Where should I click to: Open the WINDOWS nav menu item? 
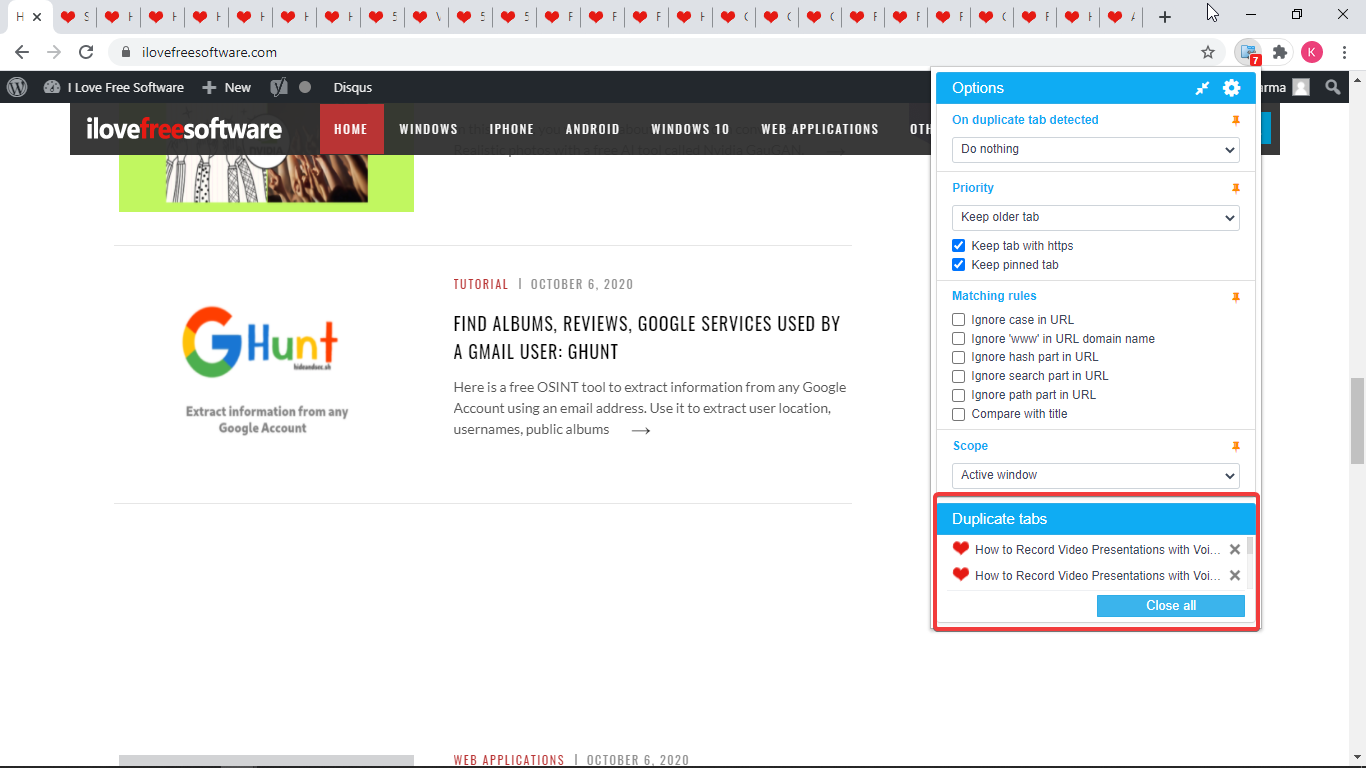pos(428,129)
